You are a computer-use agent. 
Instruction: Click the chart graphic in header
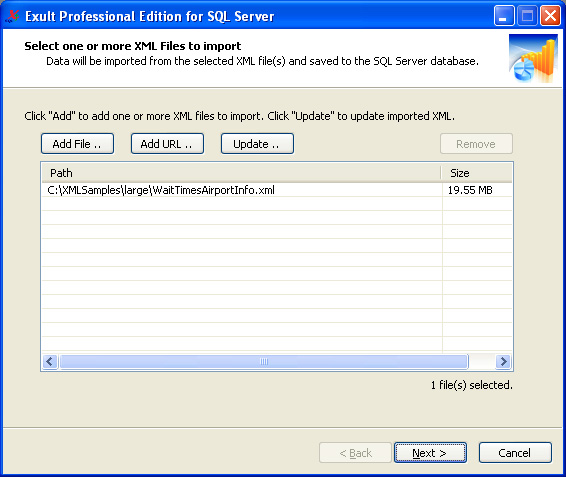(x=533, y=58)
